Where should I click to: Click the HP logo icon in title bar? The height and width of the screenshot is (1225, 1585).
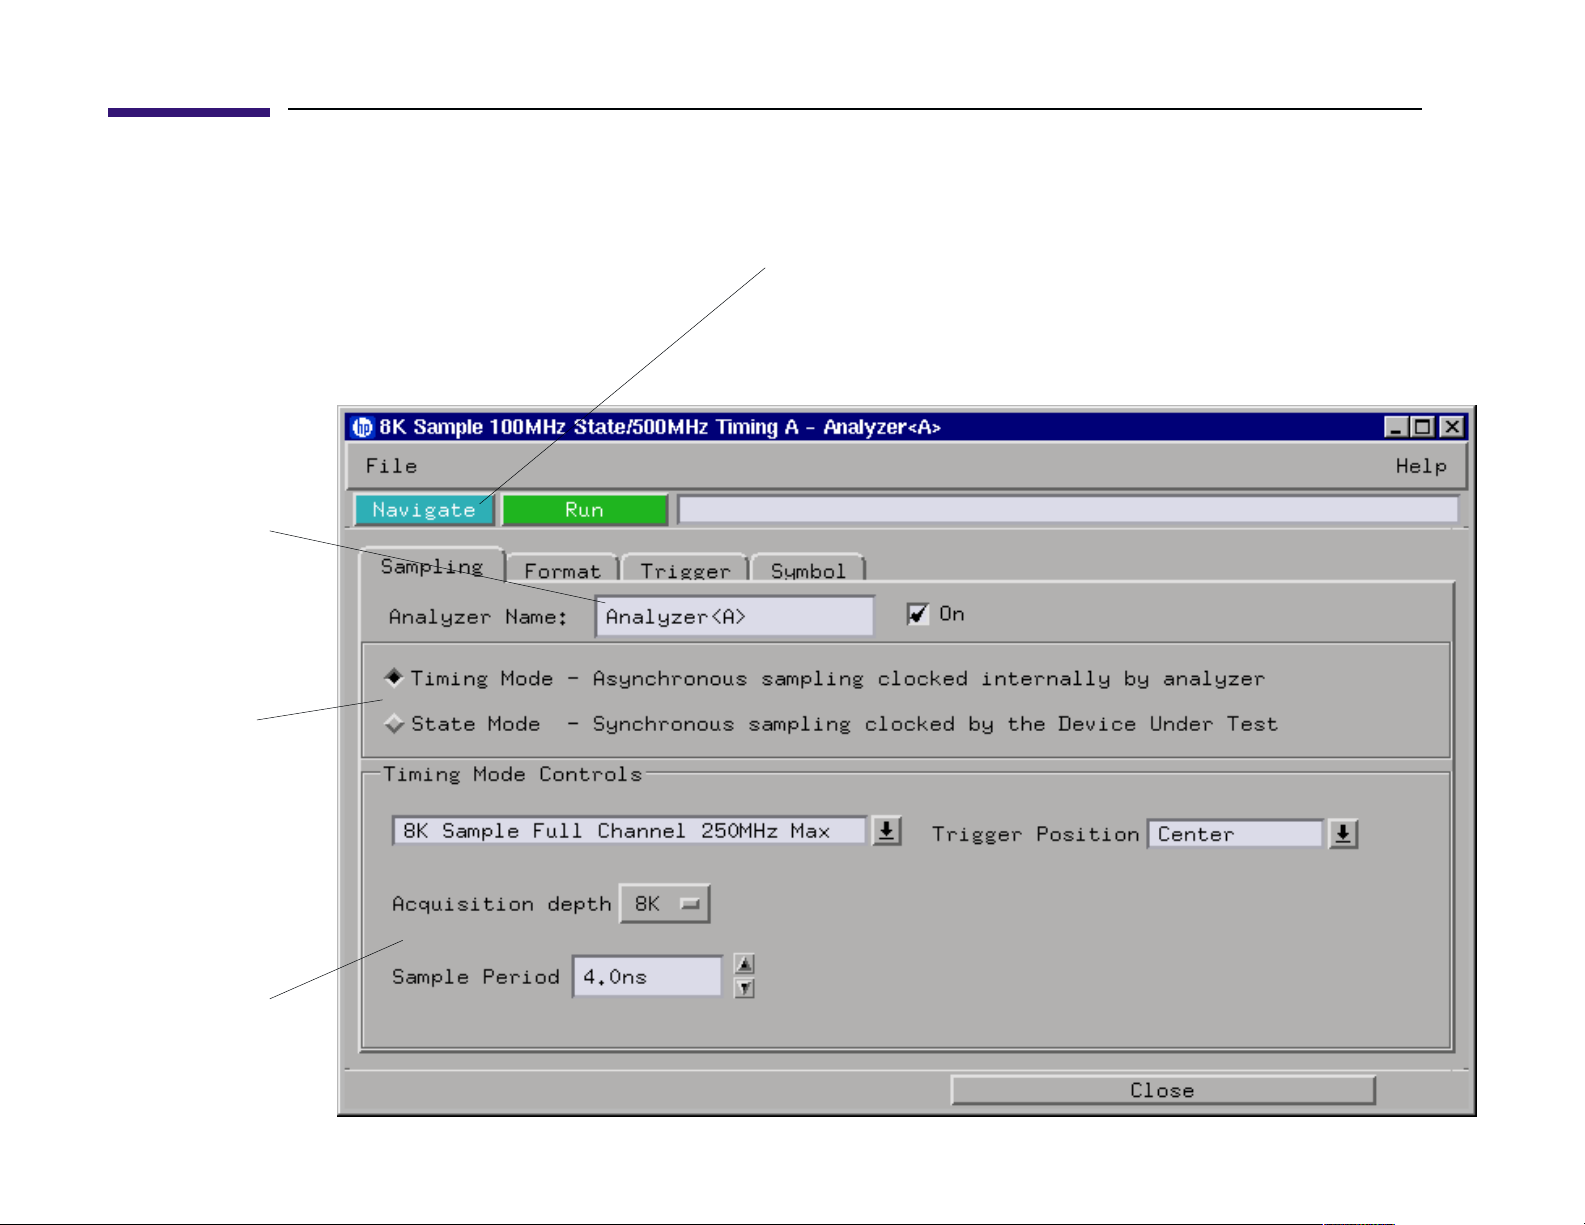(x=362, y=427)
